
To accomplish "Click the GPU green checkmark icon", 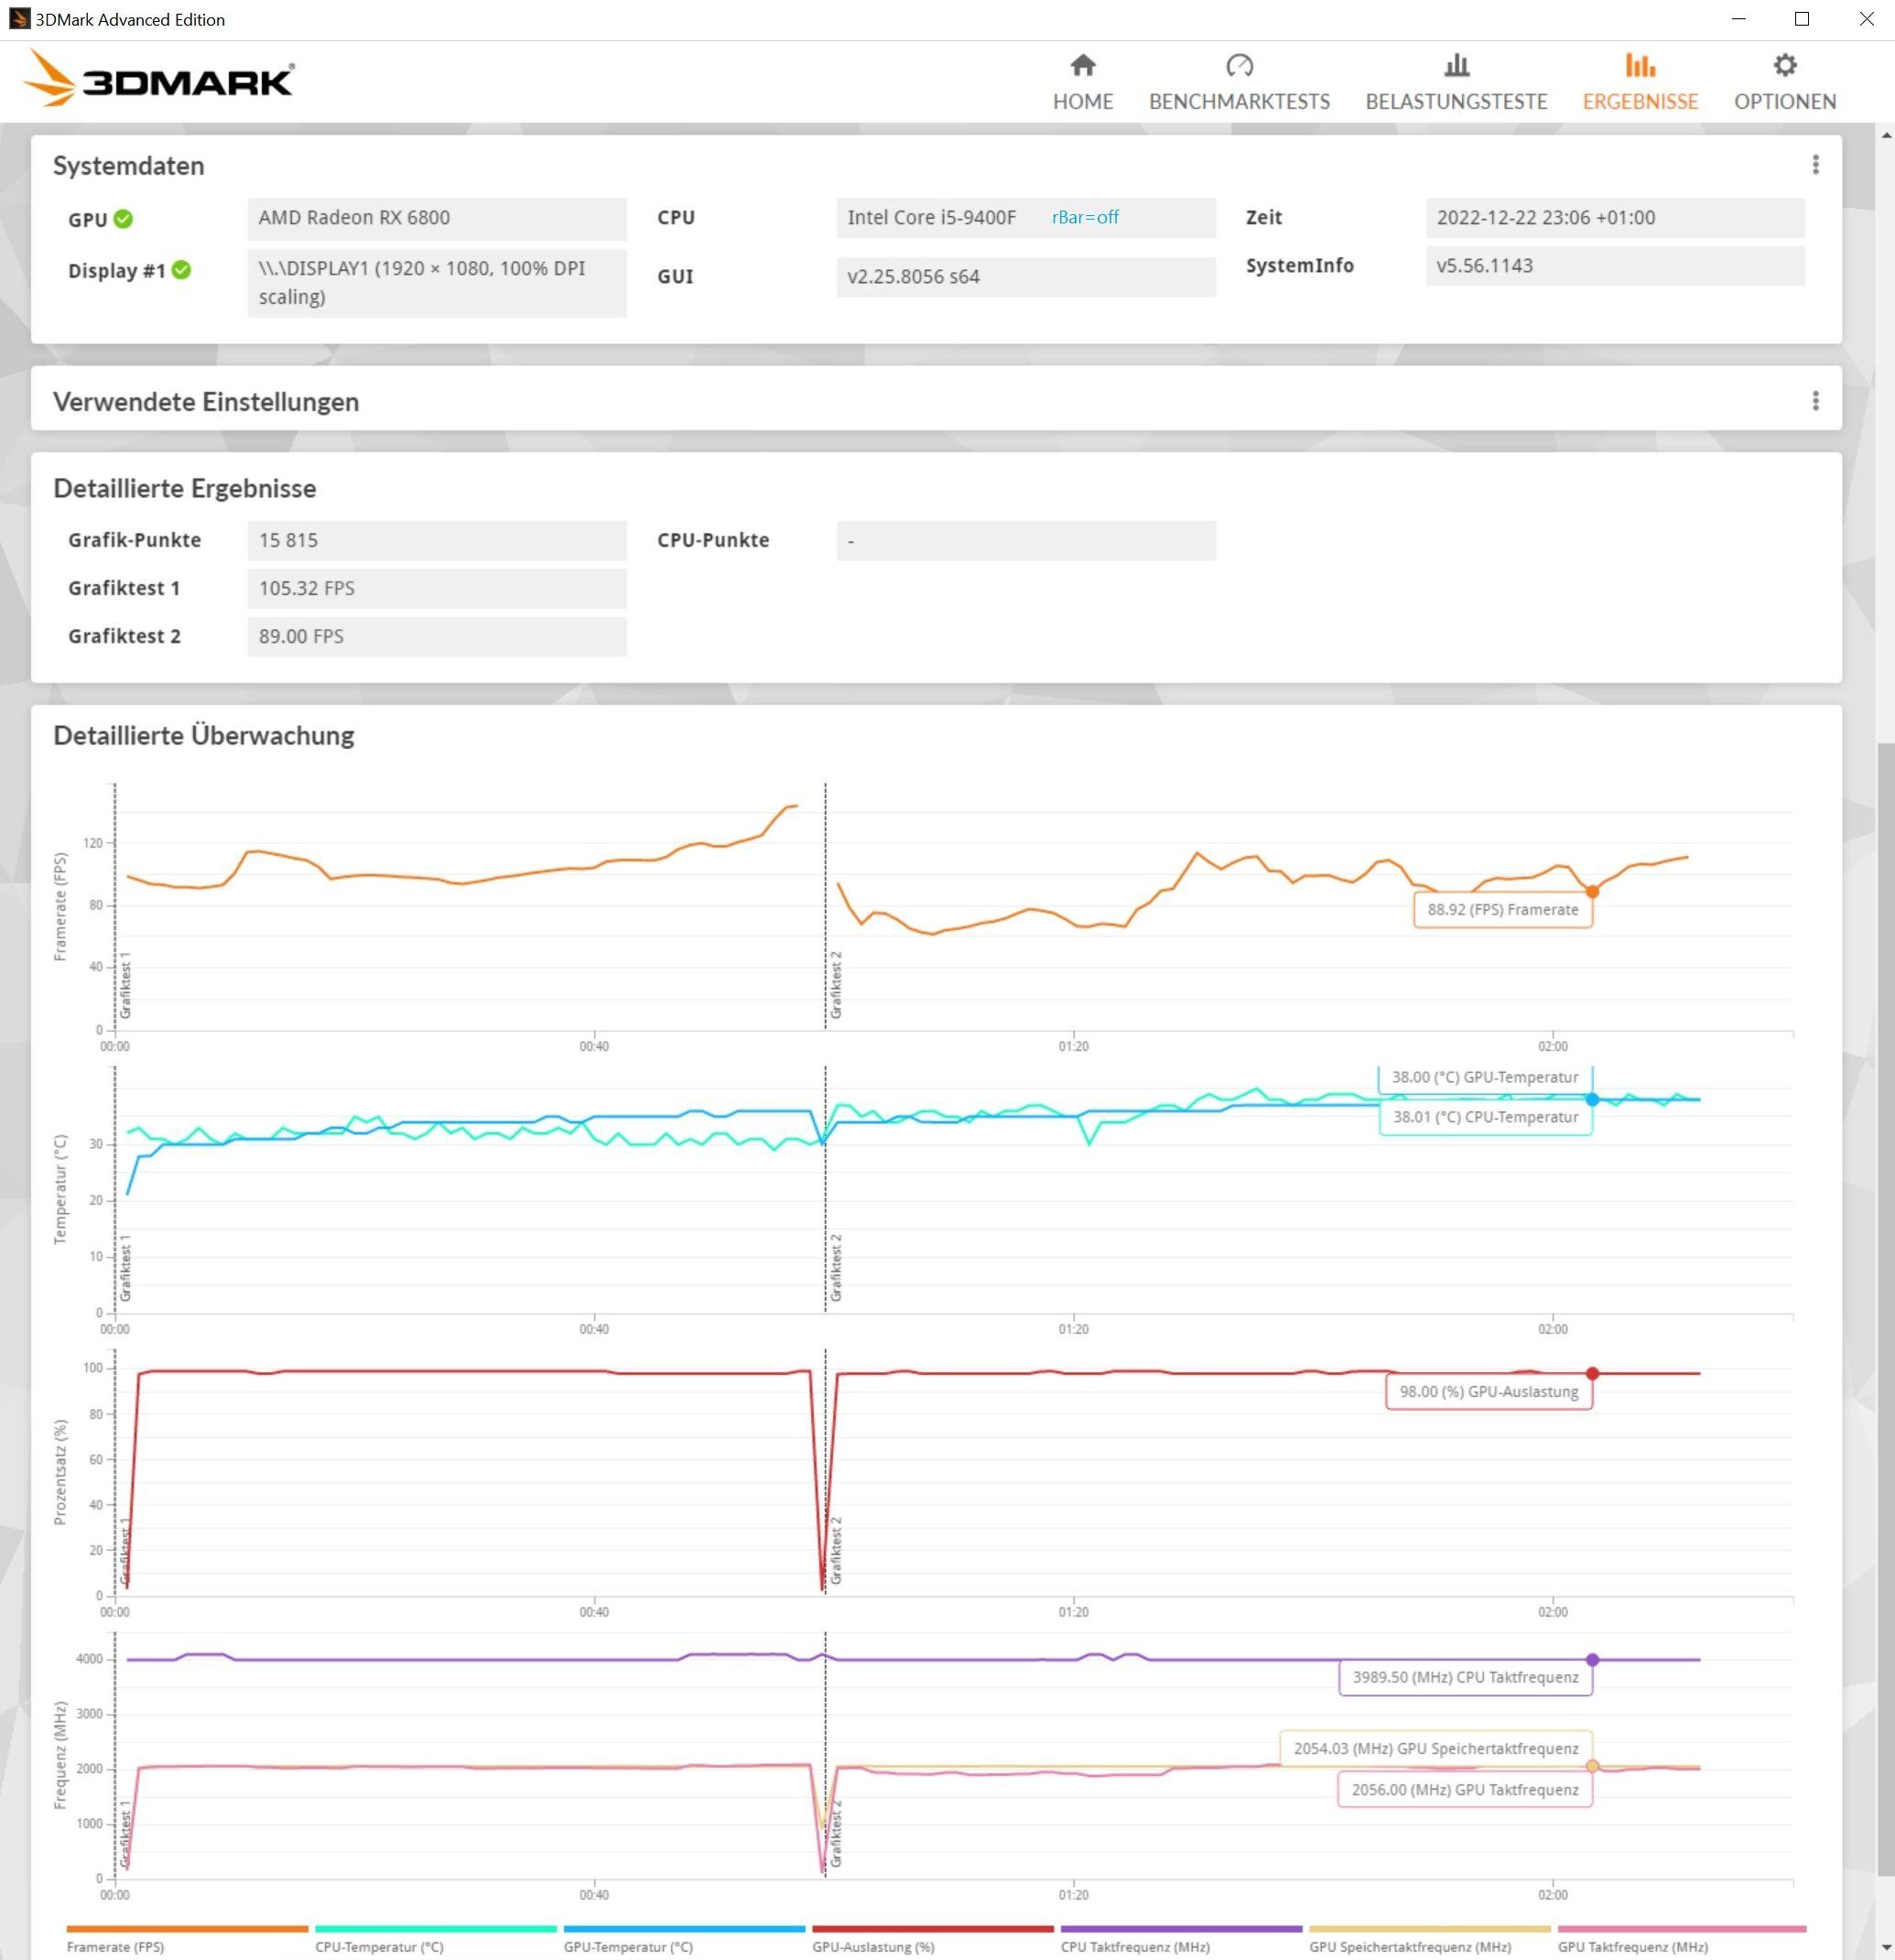I will click(123, 219).
